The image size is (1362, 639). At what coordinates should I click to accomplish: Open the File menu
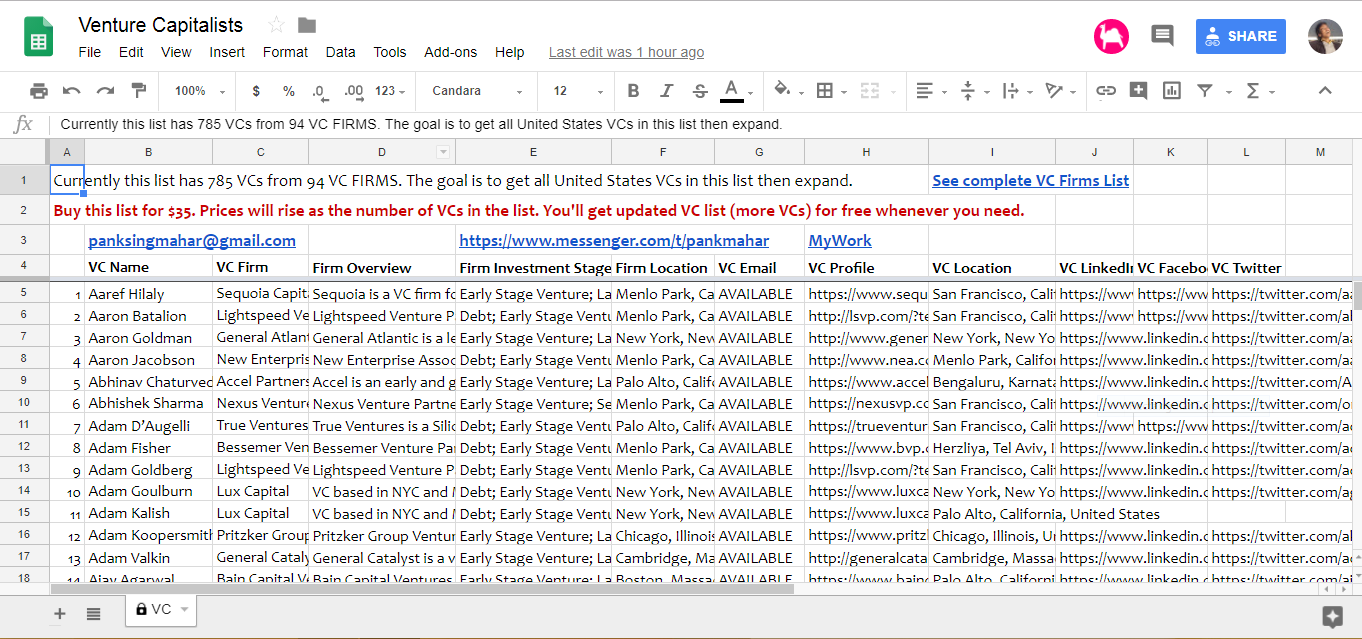click(x=89, y=52)
